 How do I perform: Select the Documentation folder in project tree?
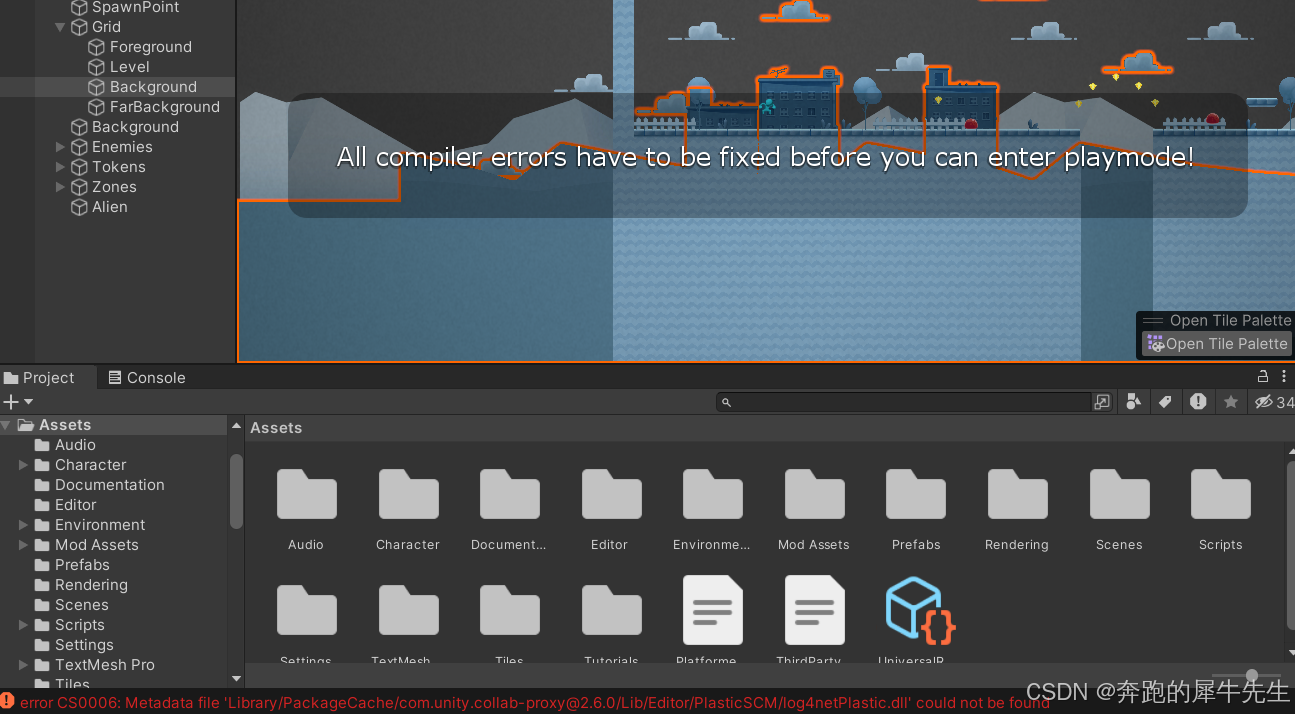tap(109, 485)
